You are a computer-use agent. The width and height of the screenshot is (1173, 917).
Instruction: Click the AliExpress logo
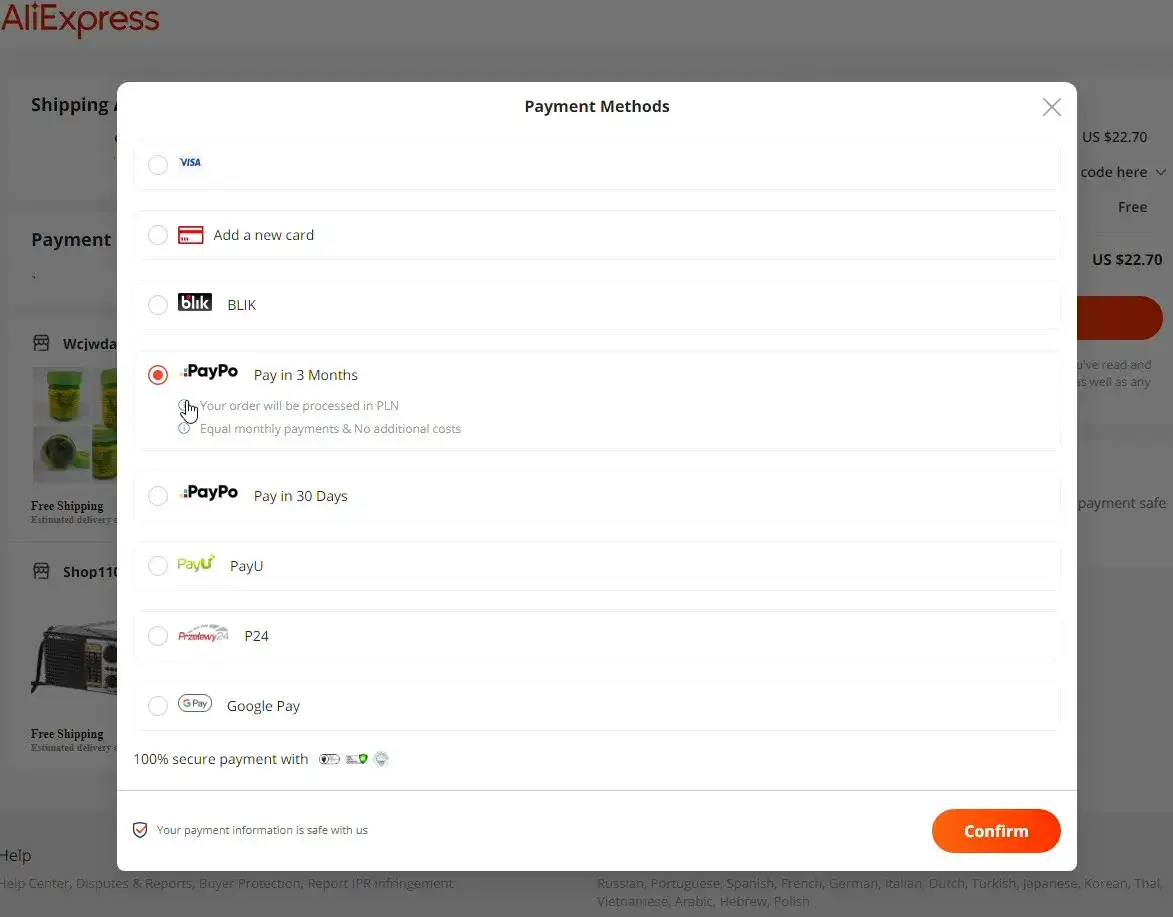(80, 18)
